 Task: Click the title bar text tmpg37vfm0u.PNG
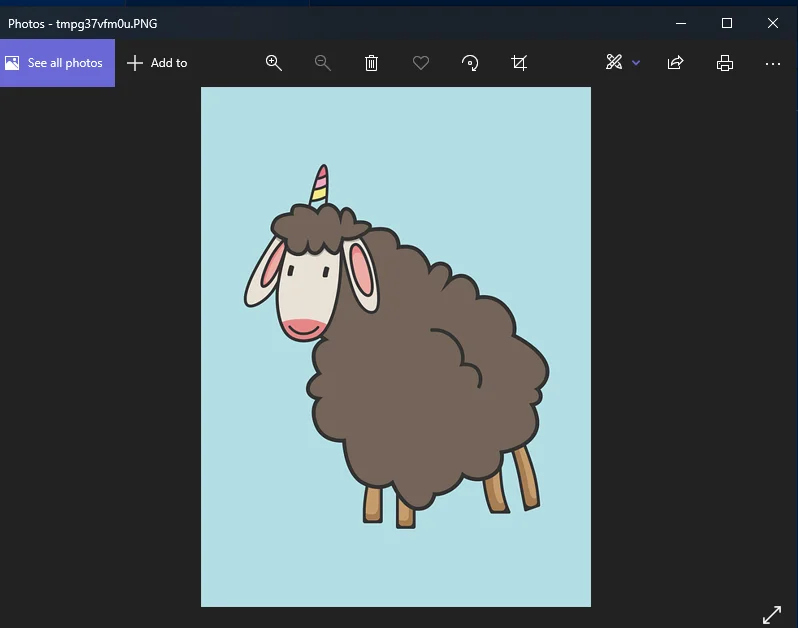(83, 23)
